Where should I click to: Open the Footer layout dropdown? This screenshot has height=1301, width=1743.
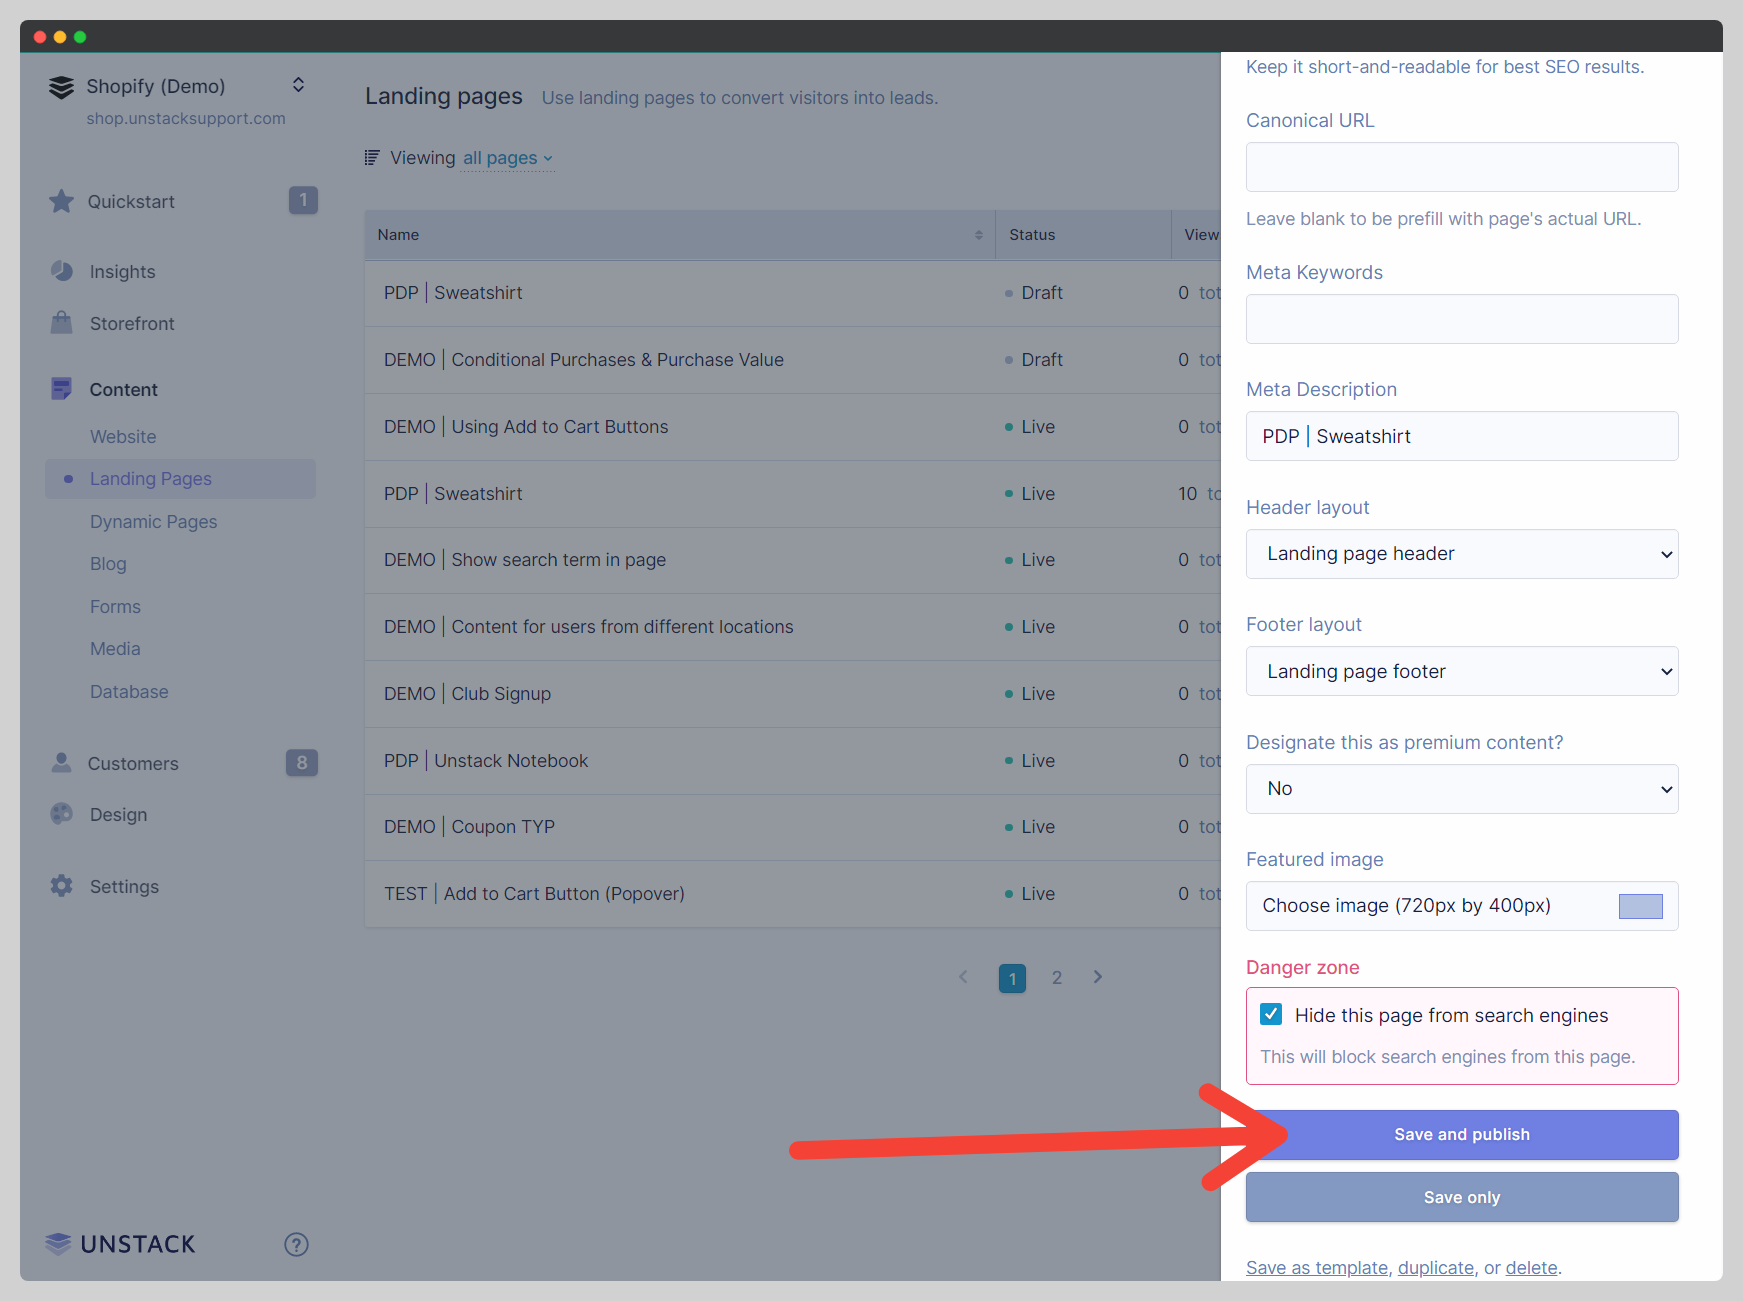point(1461,671)
